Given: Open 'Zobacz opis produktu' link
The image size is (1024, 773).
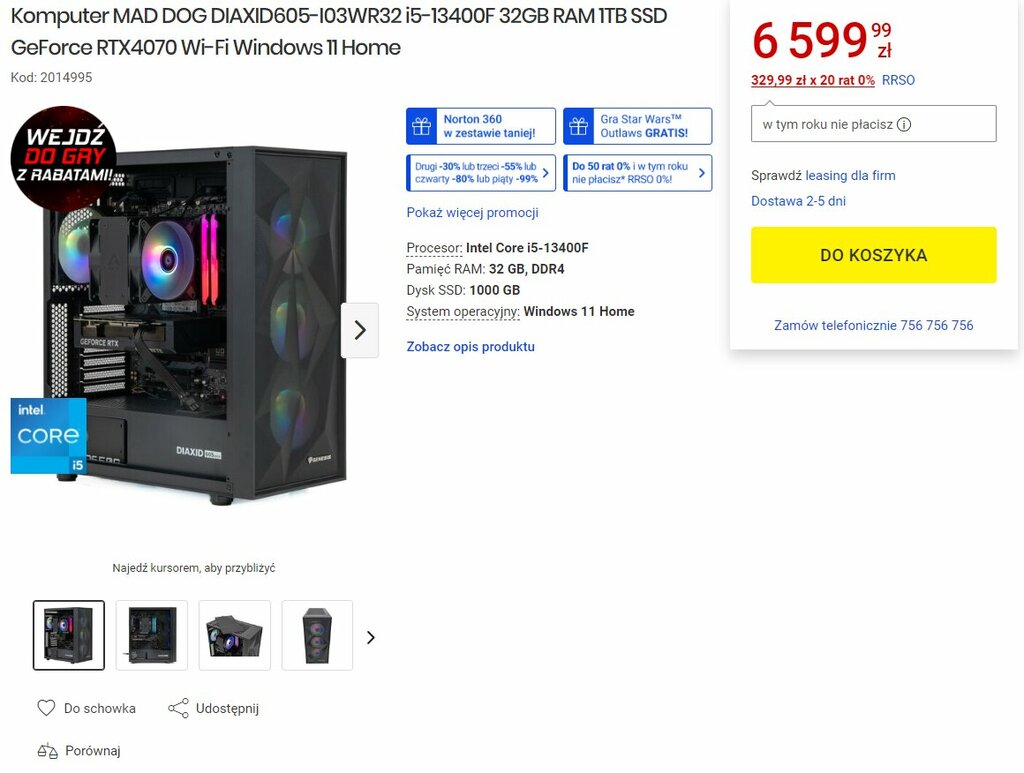Looking at the screenshot, I should click(470, 347).
